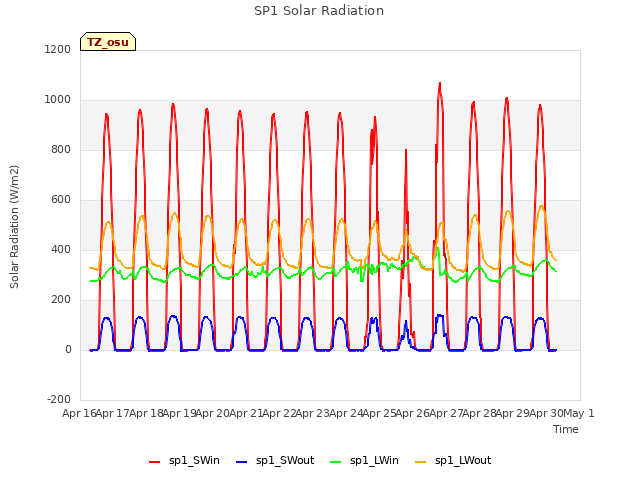Click the May 1 x-axis tick label
This screenshot has height=480, width=640.
tap(579, 413)
